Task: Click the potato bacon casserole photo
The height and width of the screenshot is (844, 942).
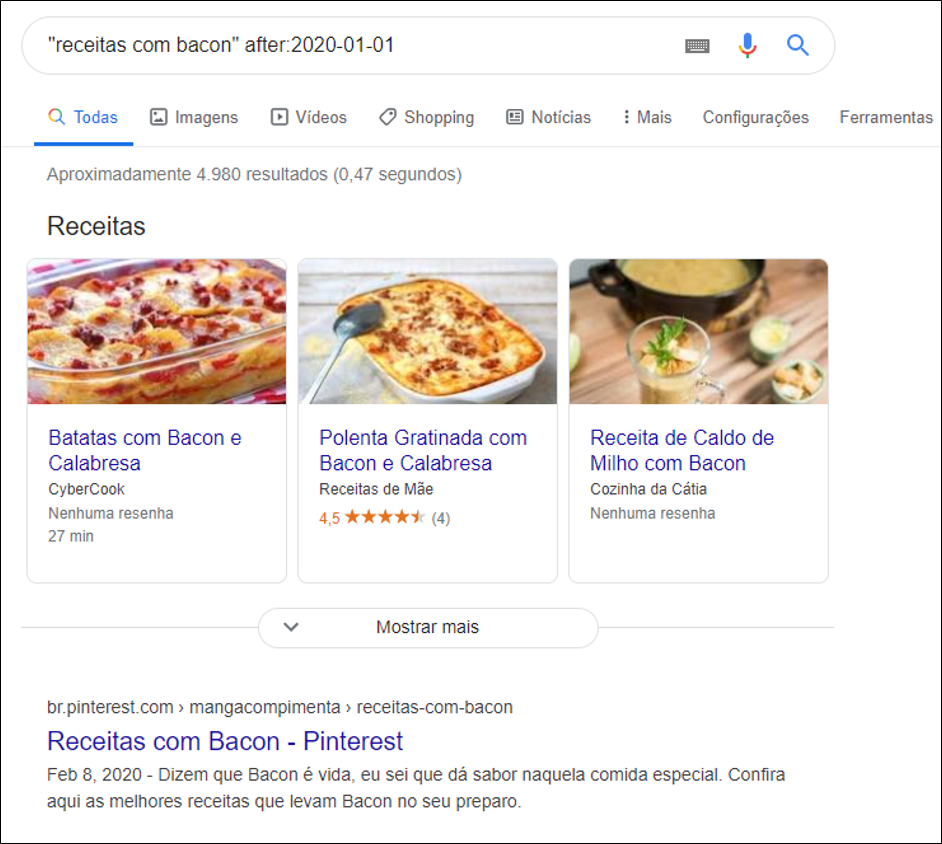Action: click(x=157, y=331)
